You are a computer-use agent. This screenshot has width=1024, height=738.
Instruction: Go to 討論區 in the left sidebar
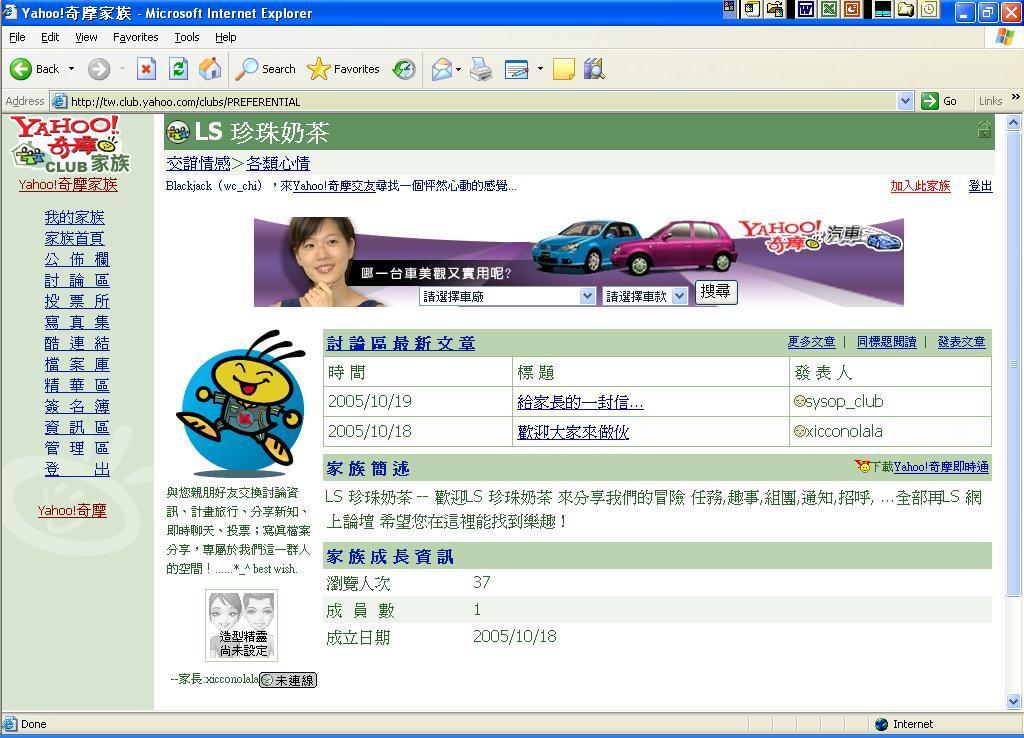(77, 280)
